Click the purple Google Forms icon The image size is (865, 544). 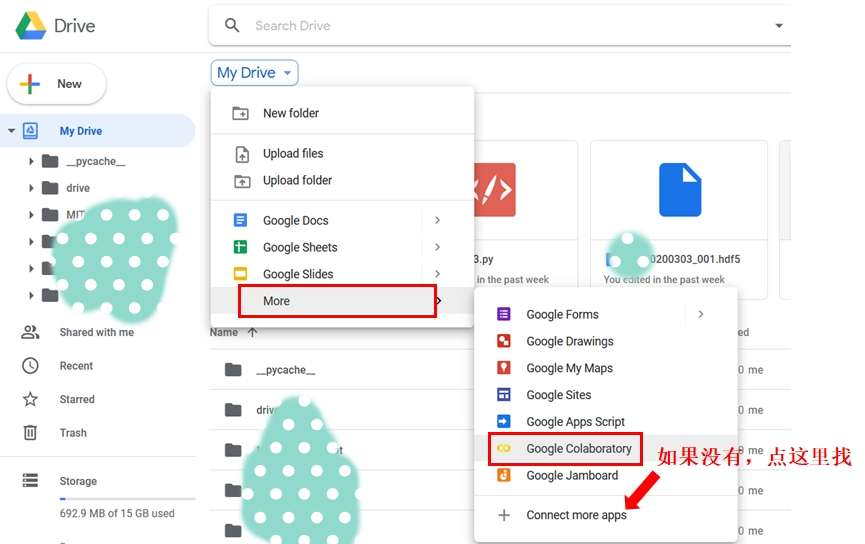click(x=504, y=314)
